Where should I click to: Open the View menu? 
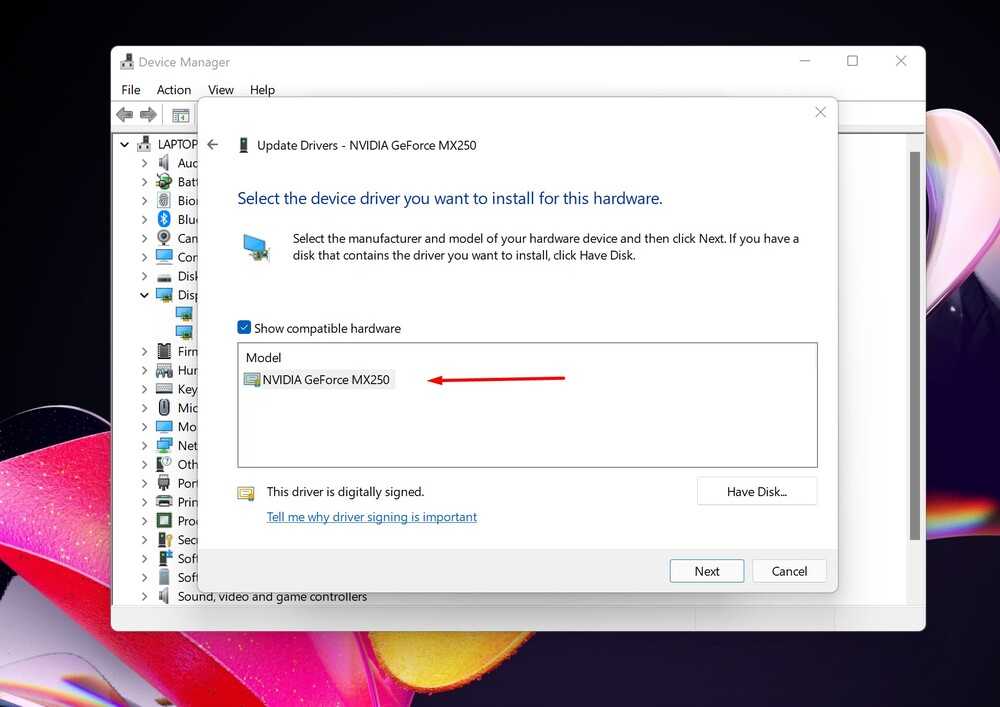pos(220,90)
